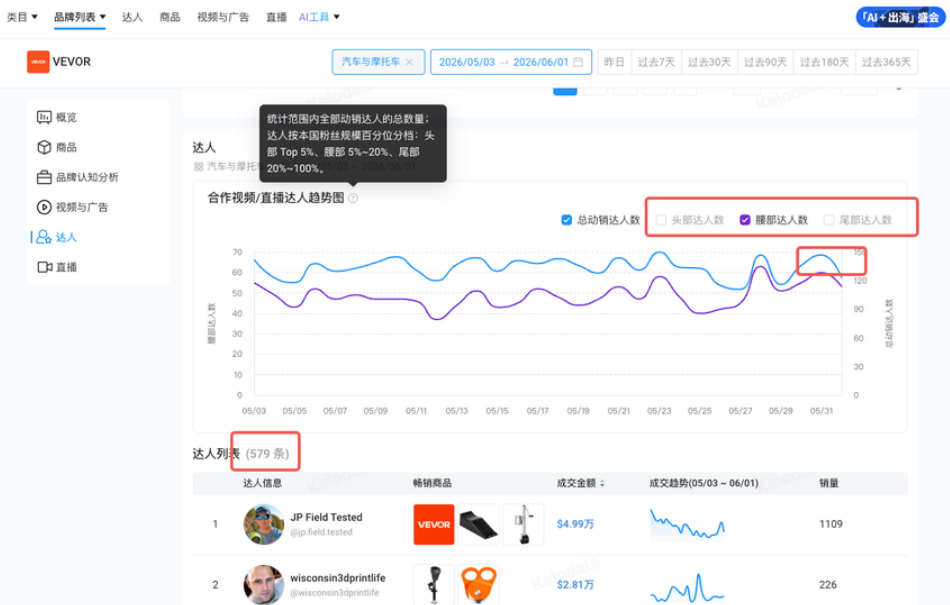
Task: Expand the AI工具 dropdown menu
Action: [319, 17]
